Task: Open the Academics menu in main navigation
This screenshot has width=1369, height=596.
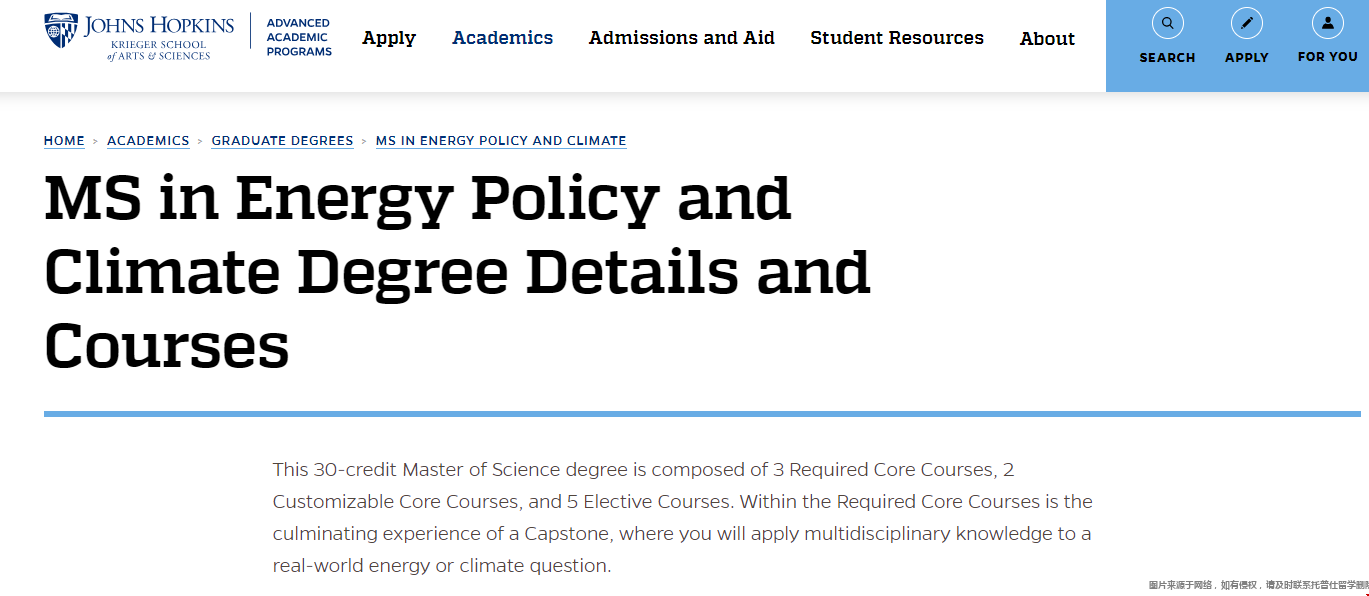Action: [x=502, y=38]
